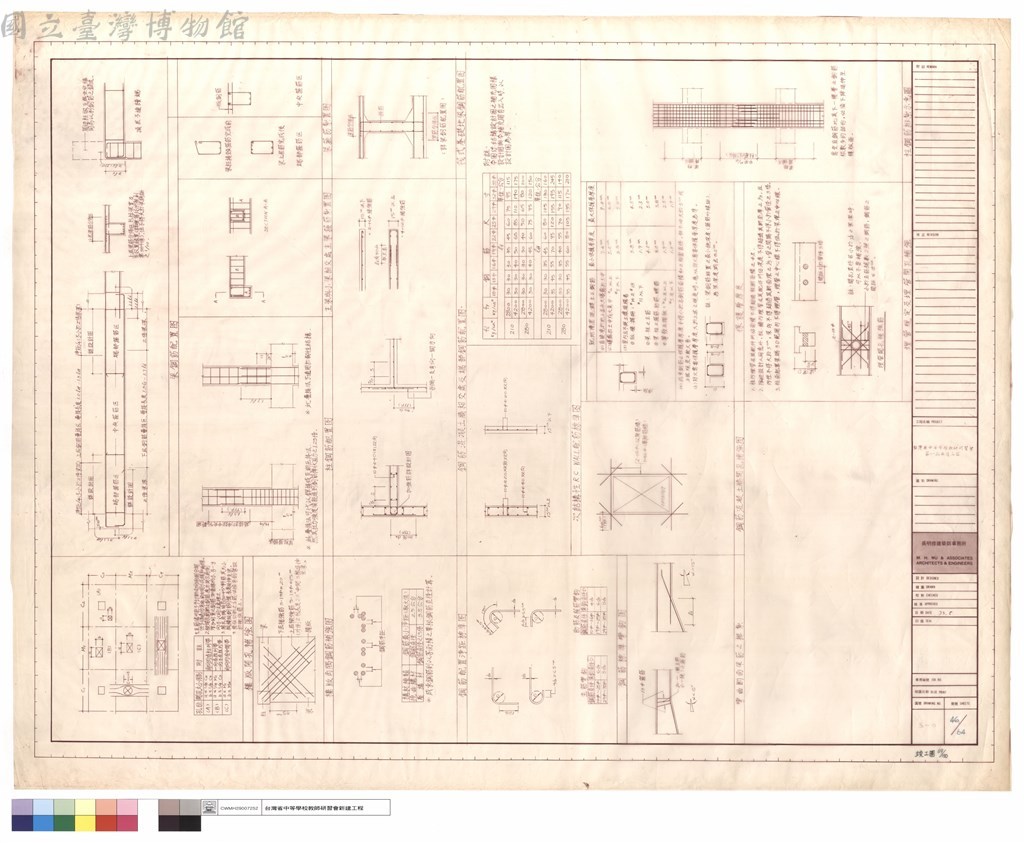This screenshot has height=843, width=1024.
Task: Click the handwritten 竣工圖 note
Action: (932, 753)
